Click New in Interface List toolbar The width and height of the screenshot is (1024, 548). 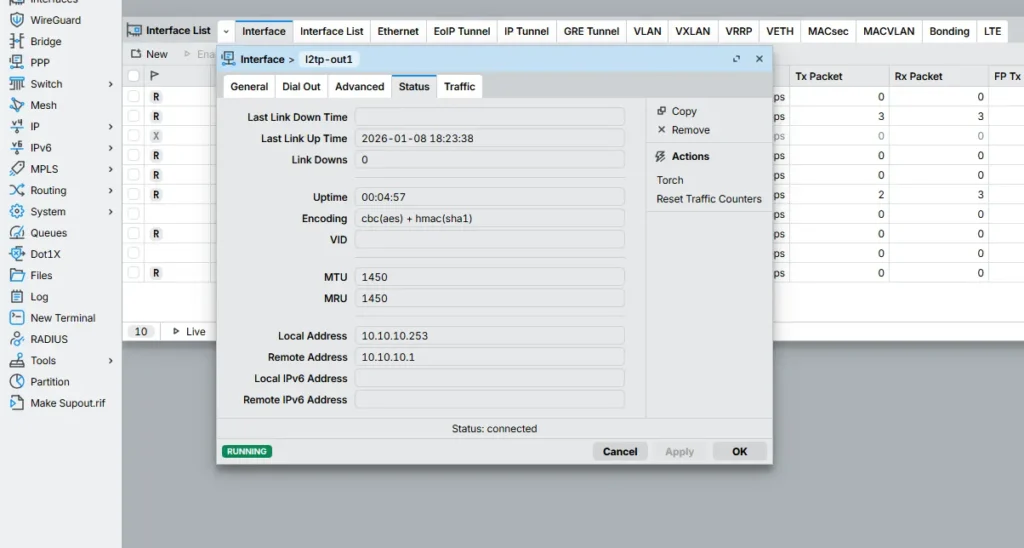pos(149,54)
